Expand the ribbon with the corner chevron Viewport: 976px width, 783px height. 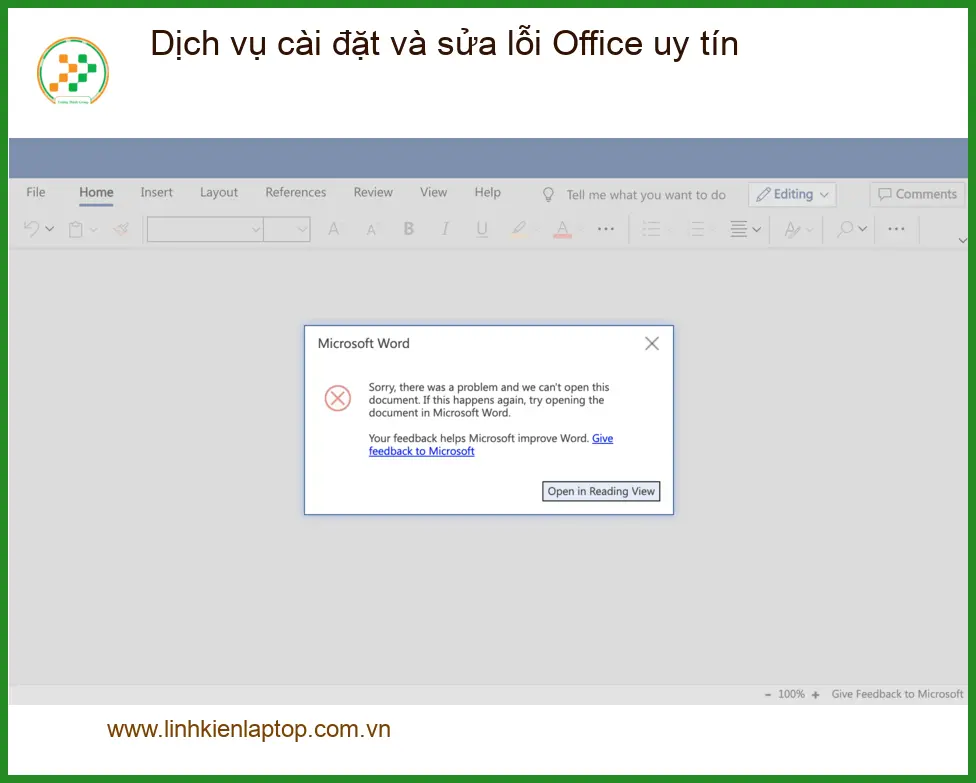[x=963, y=240]
